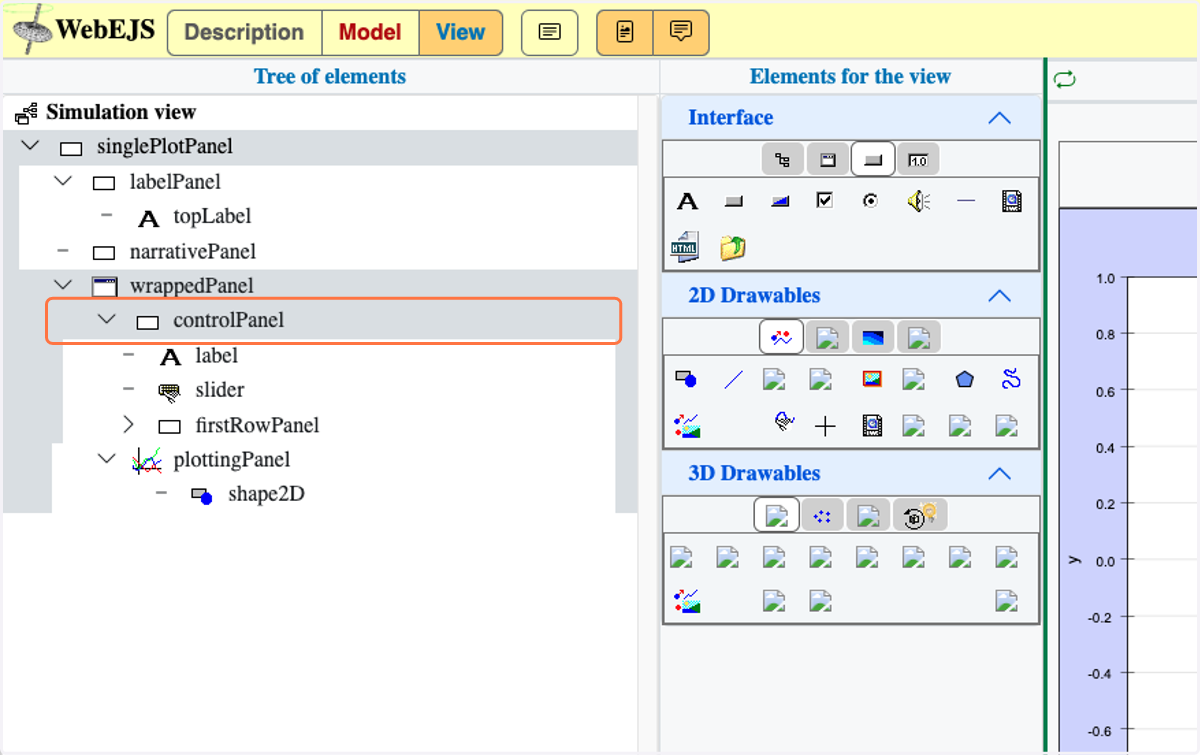Screen dimensions: 1200x755
Task: Pick the speaker sound element
Action: (x=919, y=201)
